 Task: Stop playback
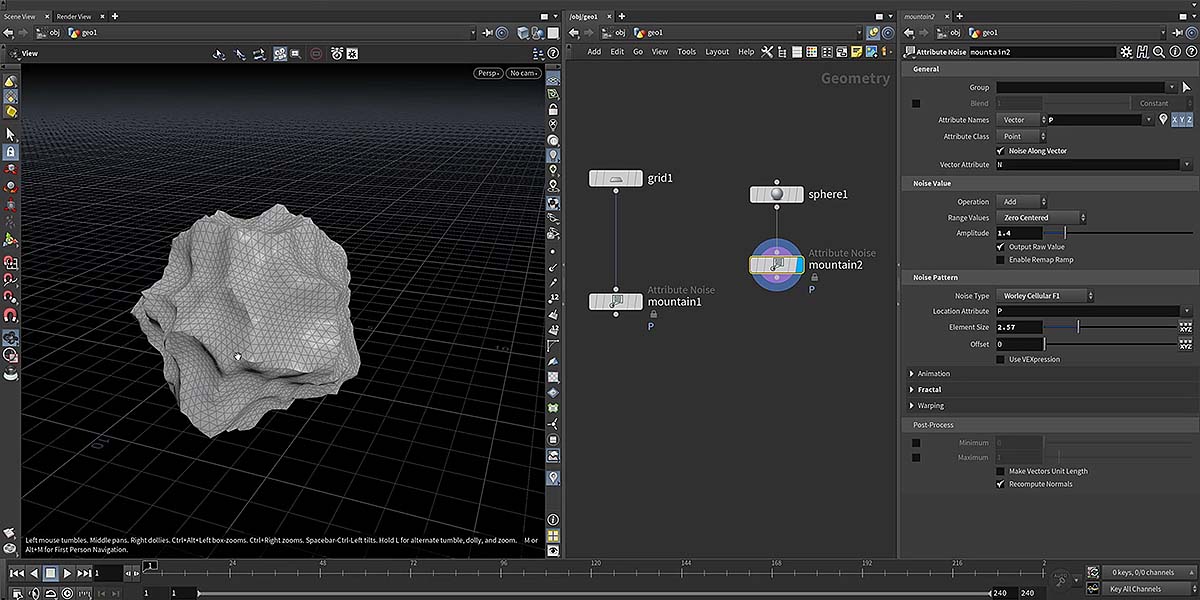click(50, 573)
